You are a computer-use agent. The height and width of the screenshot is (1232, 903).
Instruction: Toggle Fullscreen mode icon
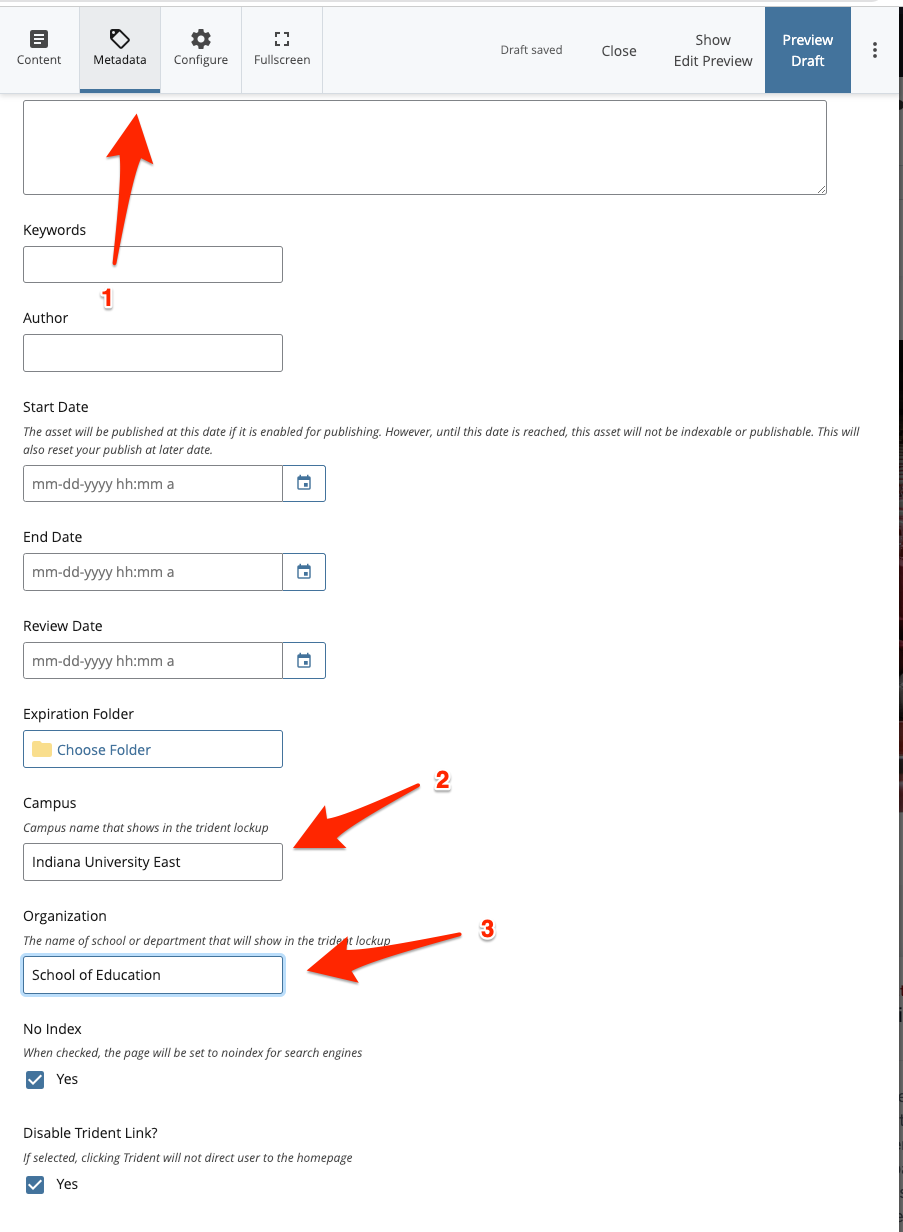pyautogui.click(x=282, y=39)
